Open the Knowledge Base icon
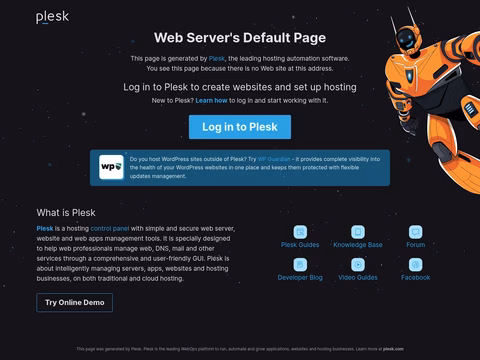Screen dimensions: 480x360 coord(358,232)
